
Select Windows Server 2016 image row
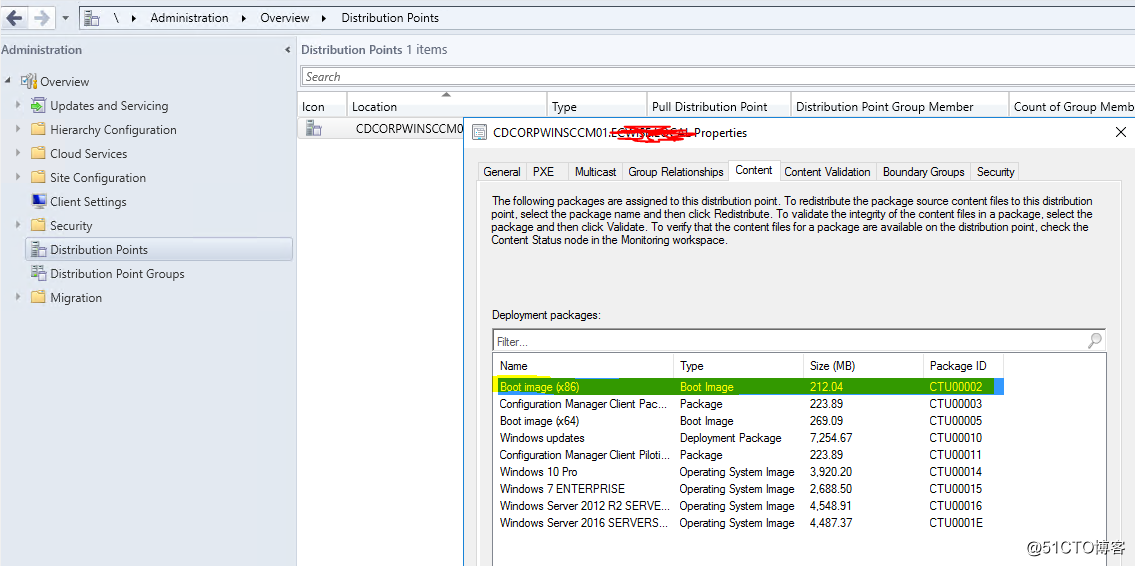(748, 523)
